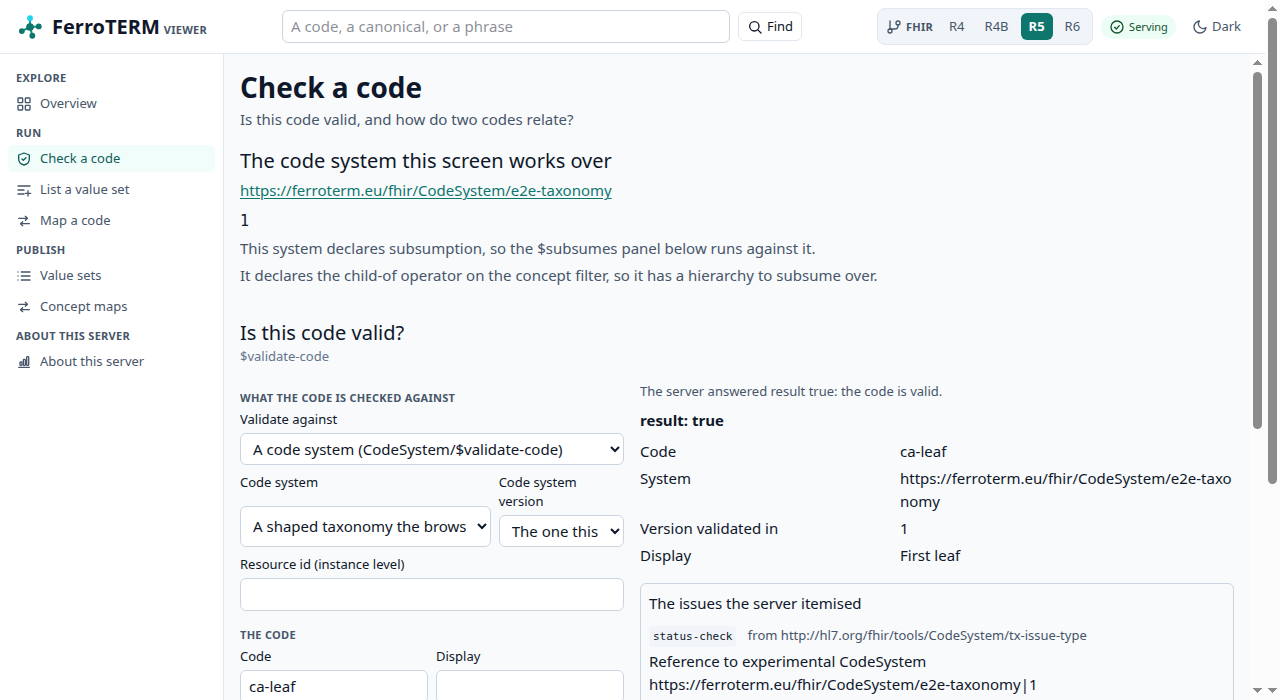Image resolution: width=1280 pixels, height=700 pixels.
Task: Focus the Code field containing ca-leaf
Action: (x=334, y=686)
